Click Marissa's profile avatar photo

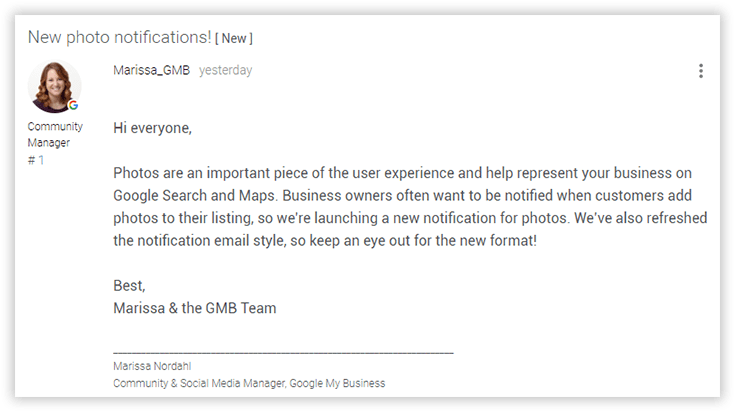[x=54, y=87]
